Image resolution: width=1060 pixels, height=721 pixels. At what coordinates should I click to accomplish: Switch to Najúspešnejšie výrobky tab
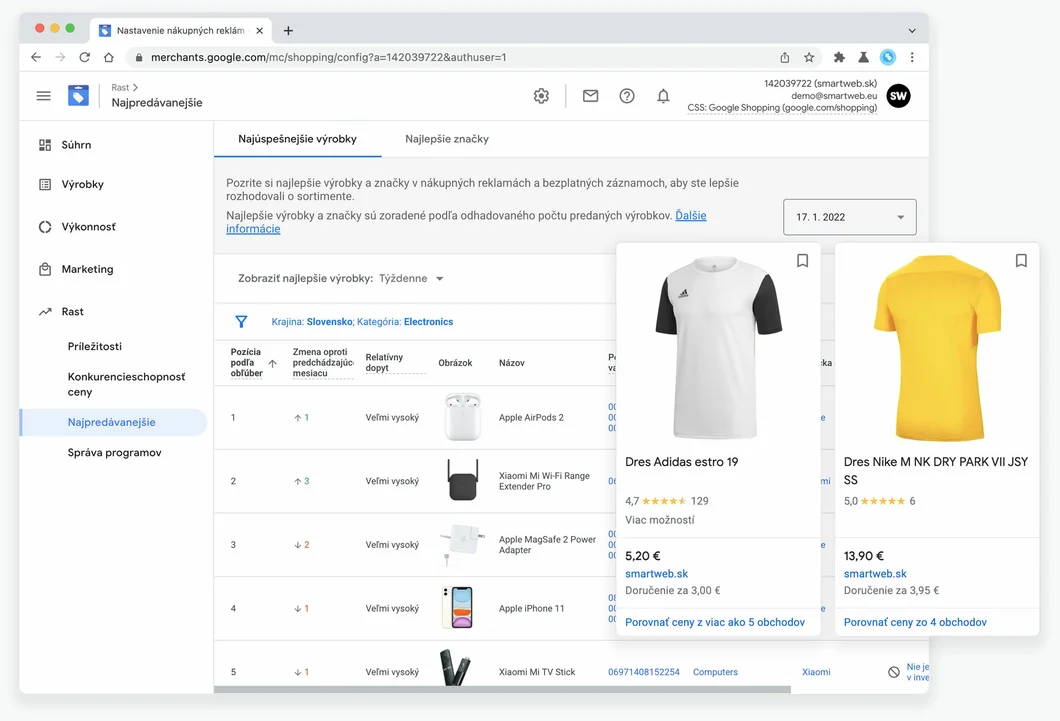(x=297, y=139)
